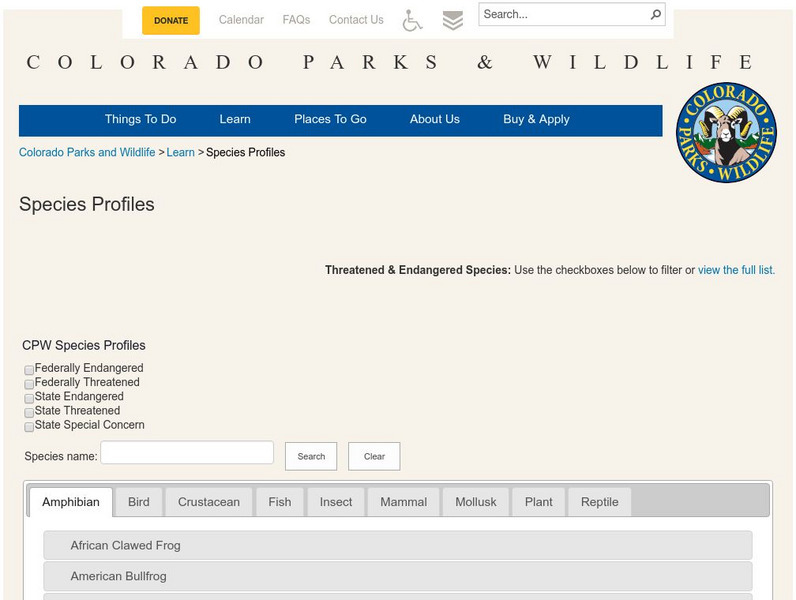Switch to the Insect tab
The width and height of the screenshot is (796, 600).
336,502
